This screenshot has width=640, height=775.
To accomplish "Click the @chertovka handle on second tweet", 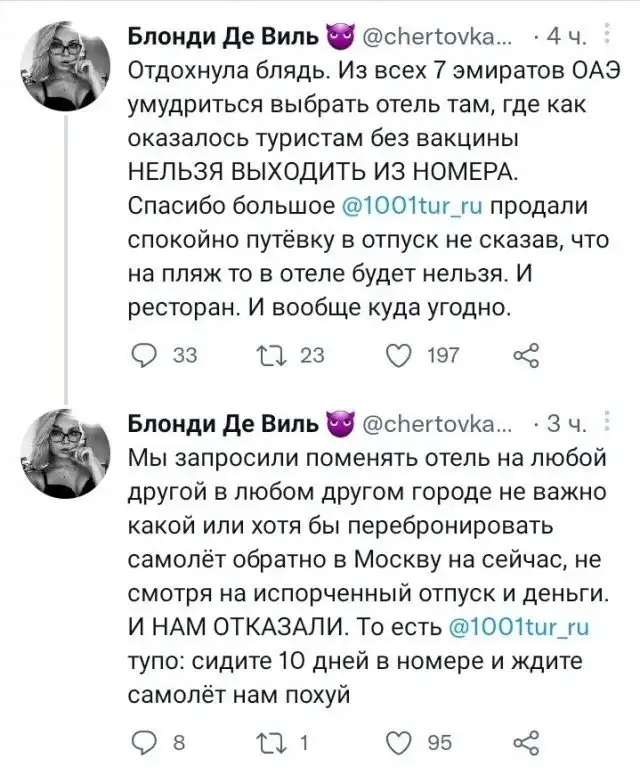I will tap(432, 424).
